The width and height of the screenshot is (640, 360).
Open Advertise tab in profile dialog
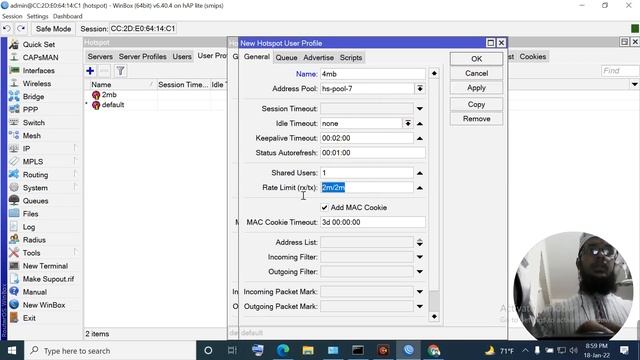(318, 58)
